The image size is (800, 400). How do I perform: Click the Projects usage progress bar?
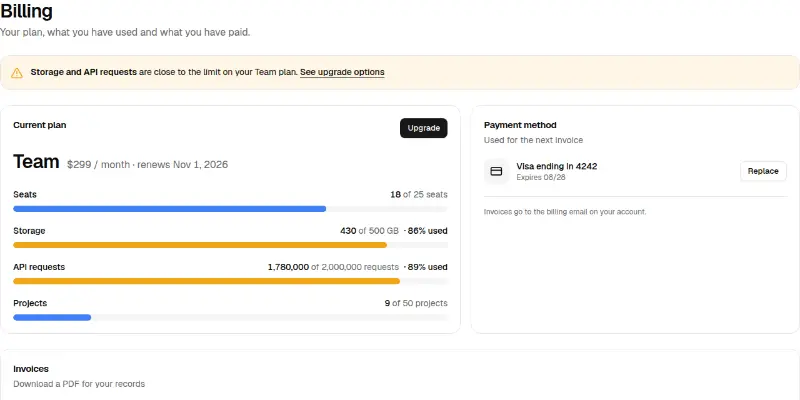[230, 317]
